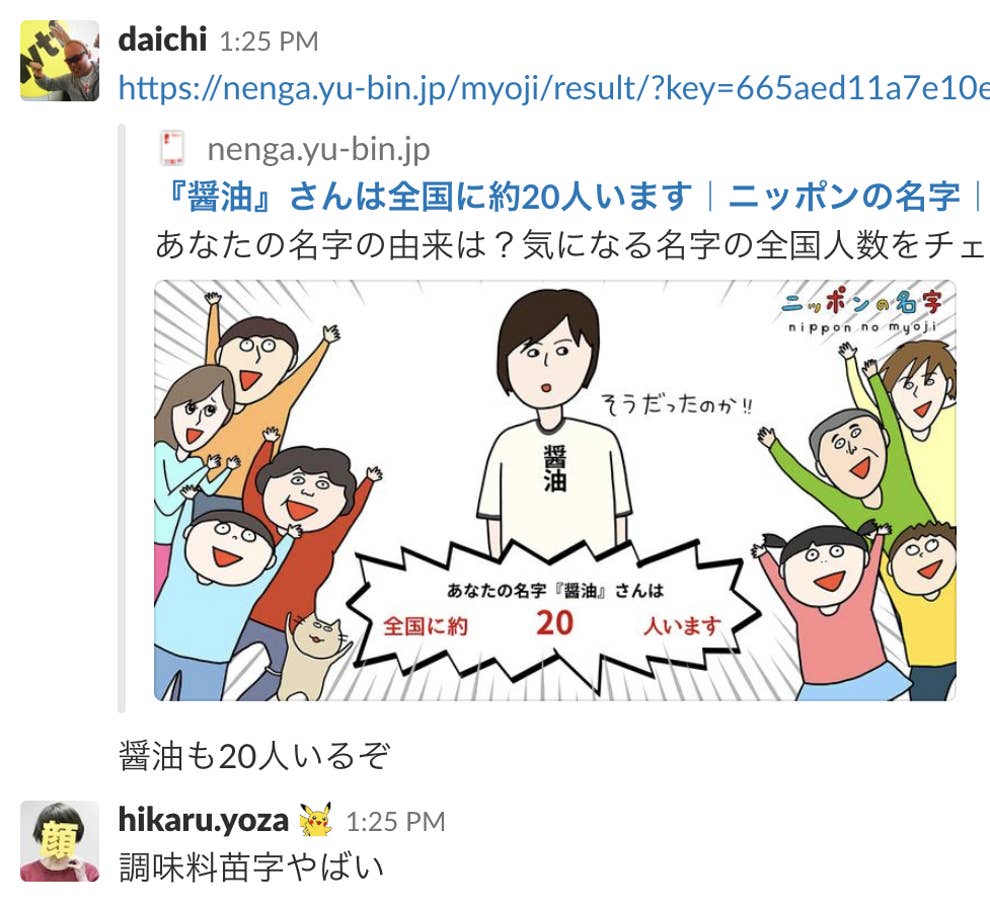
Task: Click the 調味料苗字やばい message text
Action: 251,867
